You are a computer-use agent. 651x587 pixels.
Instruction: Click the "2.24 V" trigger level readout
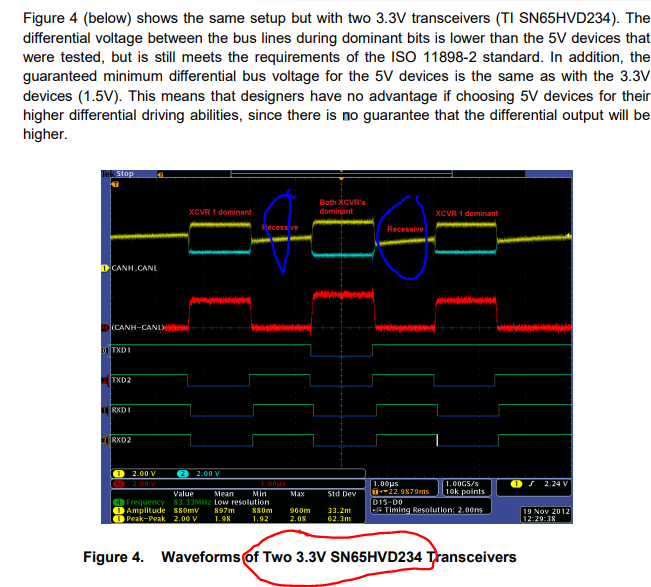pyautogui.click(x=556, y=484)
